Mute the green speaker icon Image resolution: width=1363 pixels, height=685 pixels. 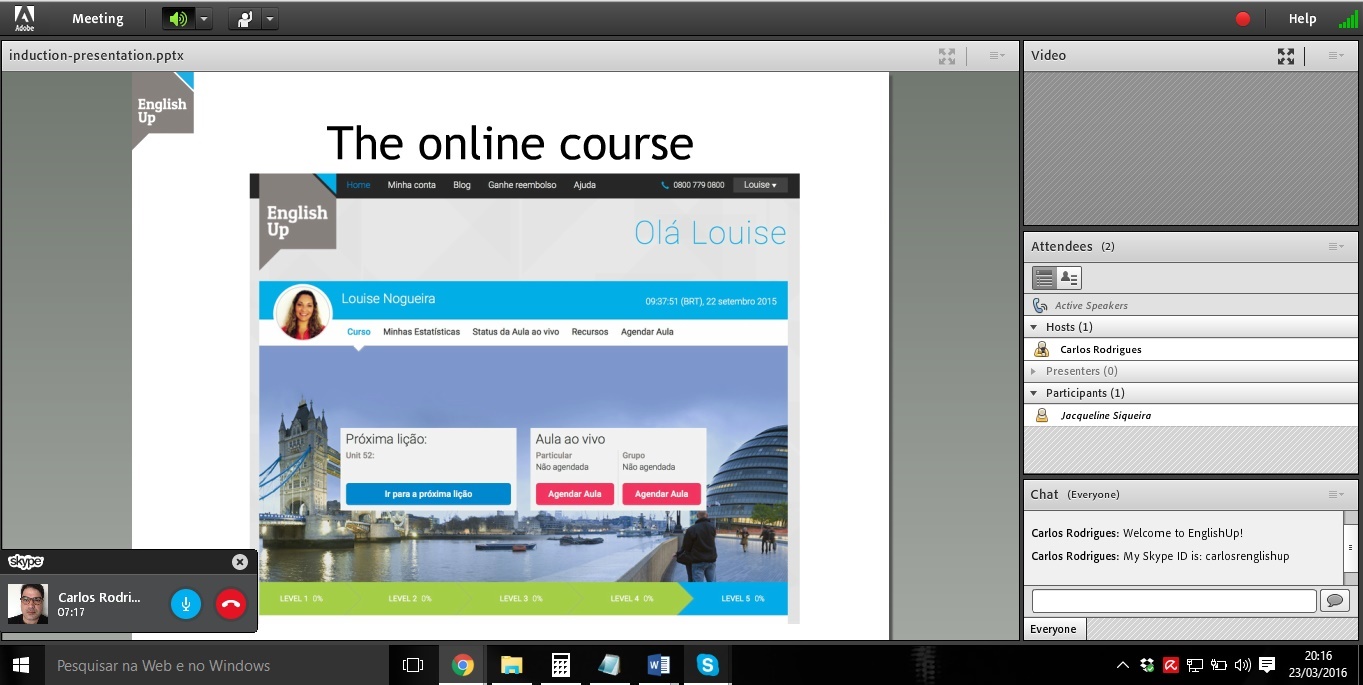coord(178,19)
